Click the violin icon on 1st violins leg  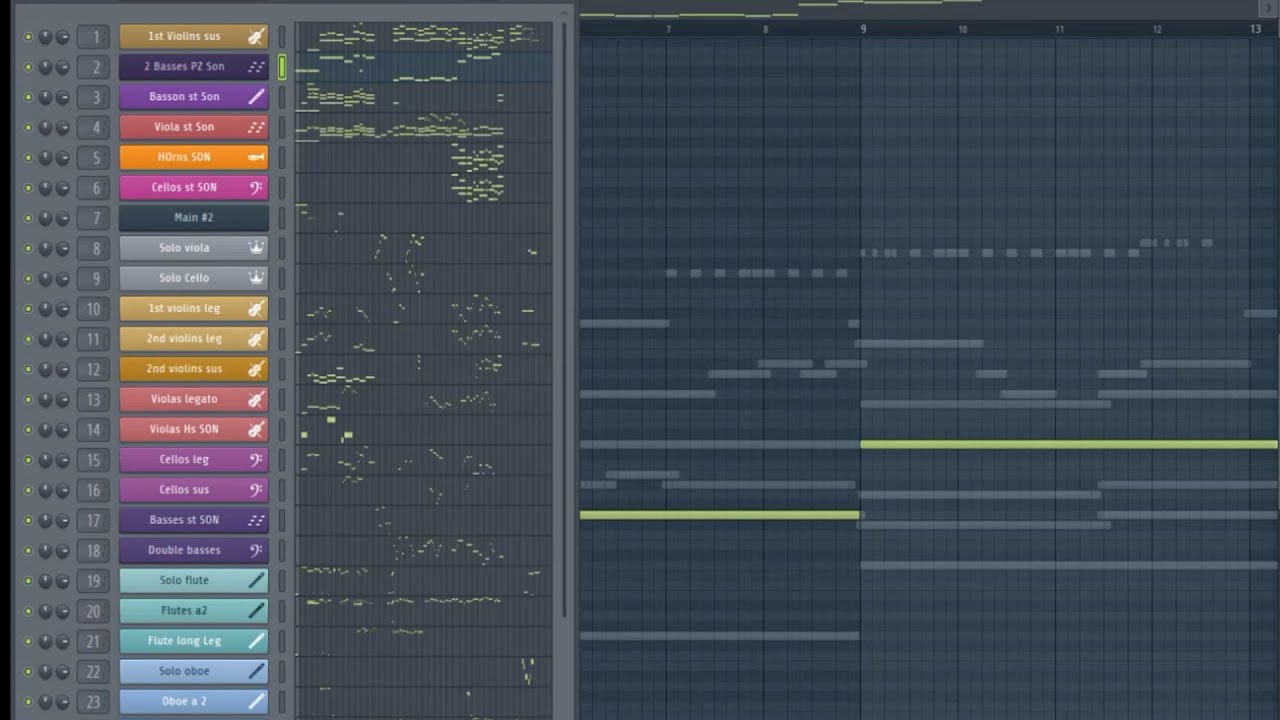256,308
